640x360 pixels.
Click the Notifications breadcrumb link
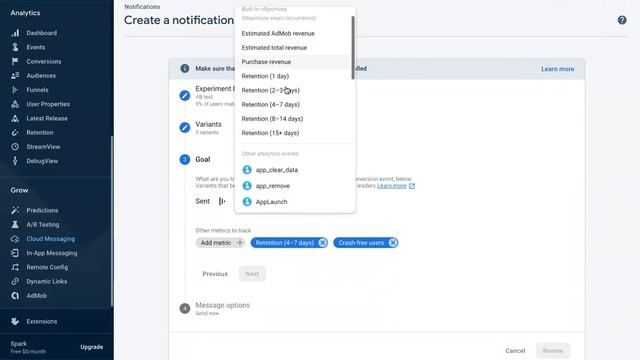[142, 7]
